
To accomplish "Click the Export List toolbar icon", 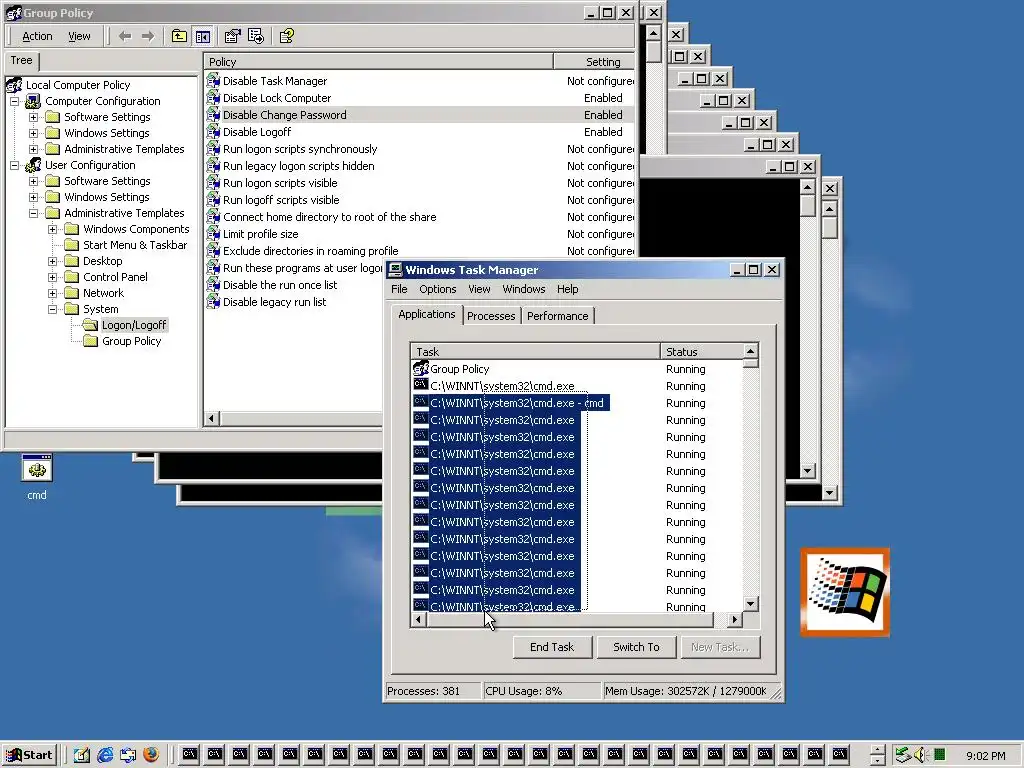I will point(256,37).
